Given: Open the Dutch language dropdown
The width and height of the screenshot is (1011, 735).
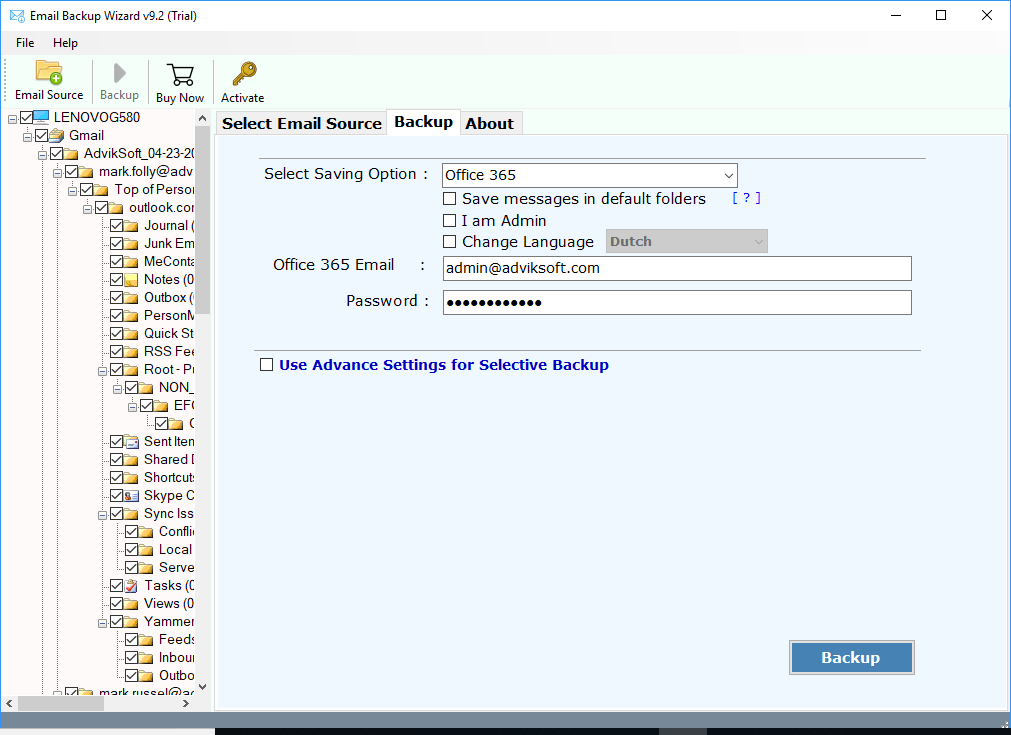Looking at the screenshot, I should (687, 241).
